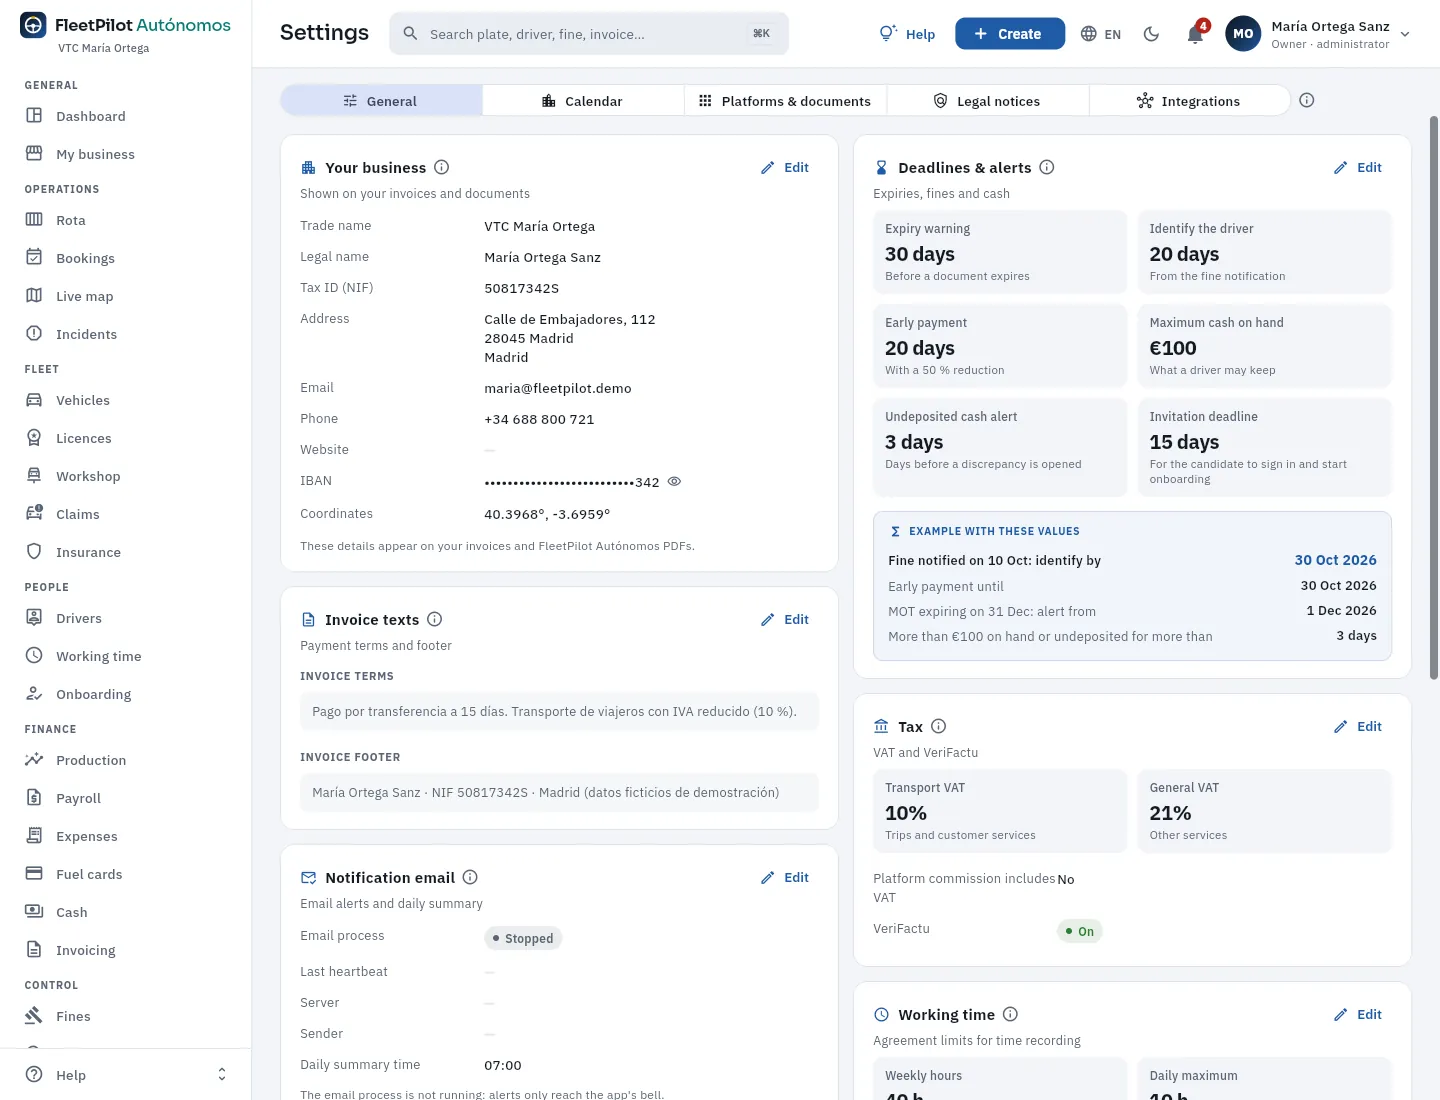Open the EN language selector
The image size is (1440, 1100).
pos(1101,34)
